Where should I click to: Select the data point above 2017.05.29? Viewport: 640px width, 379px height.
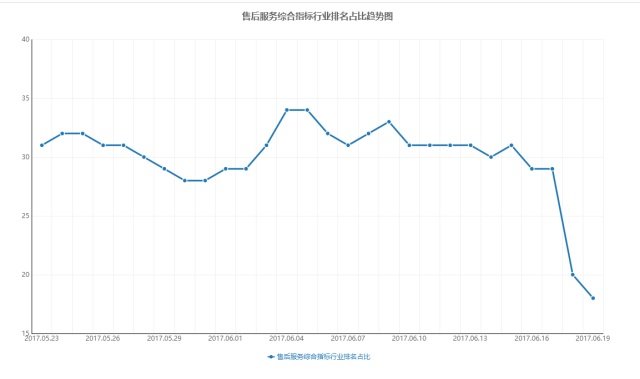[164, 169]
